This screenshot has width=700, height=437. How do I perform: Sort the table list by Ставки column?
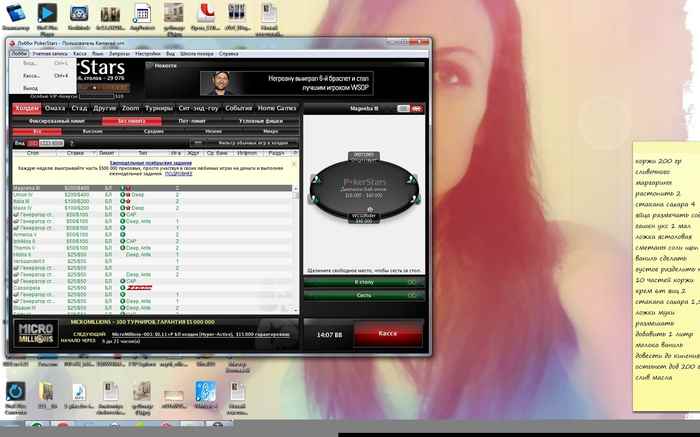(75, 153)
